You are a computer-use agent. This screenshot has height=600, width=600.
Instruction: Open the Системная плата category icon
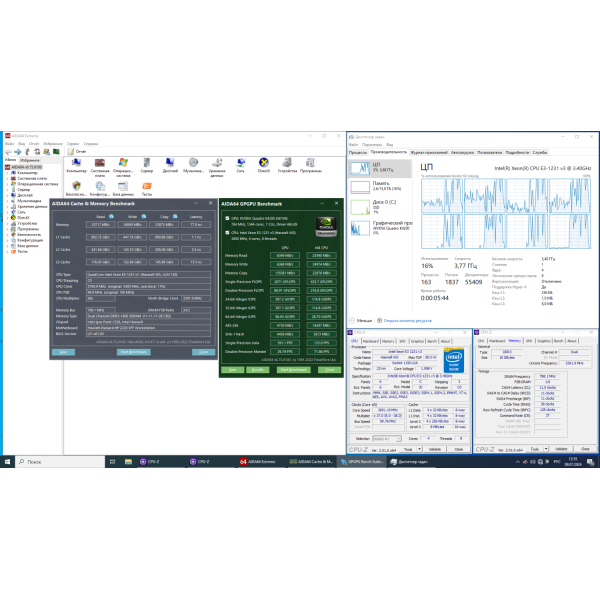point(100,167)
